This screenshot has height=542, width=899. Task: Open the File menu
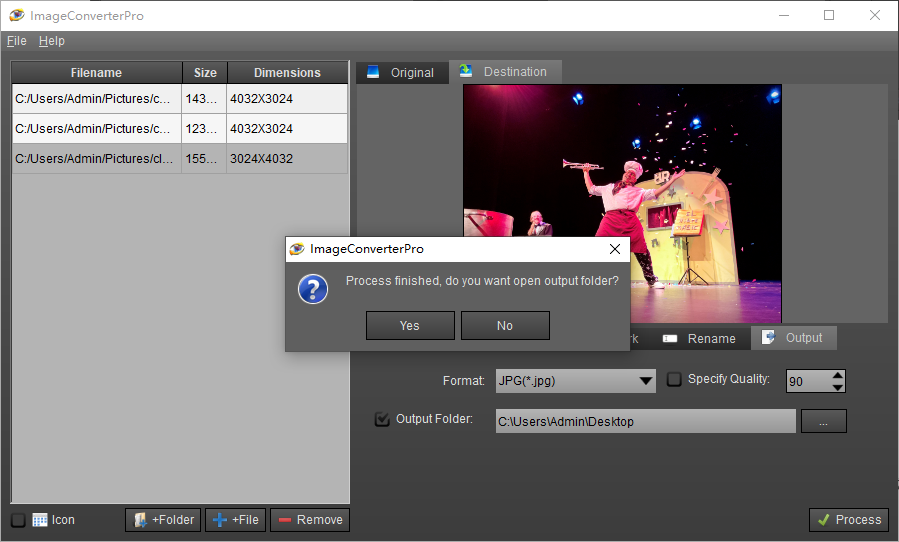pyautogui.click(x=16, y=41)
